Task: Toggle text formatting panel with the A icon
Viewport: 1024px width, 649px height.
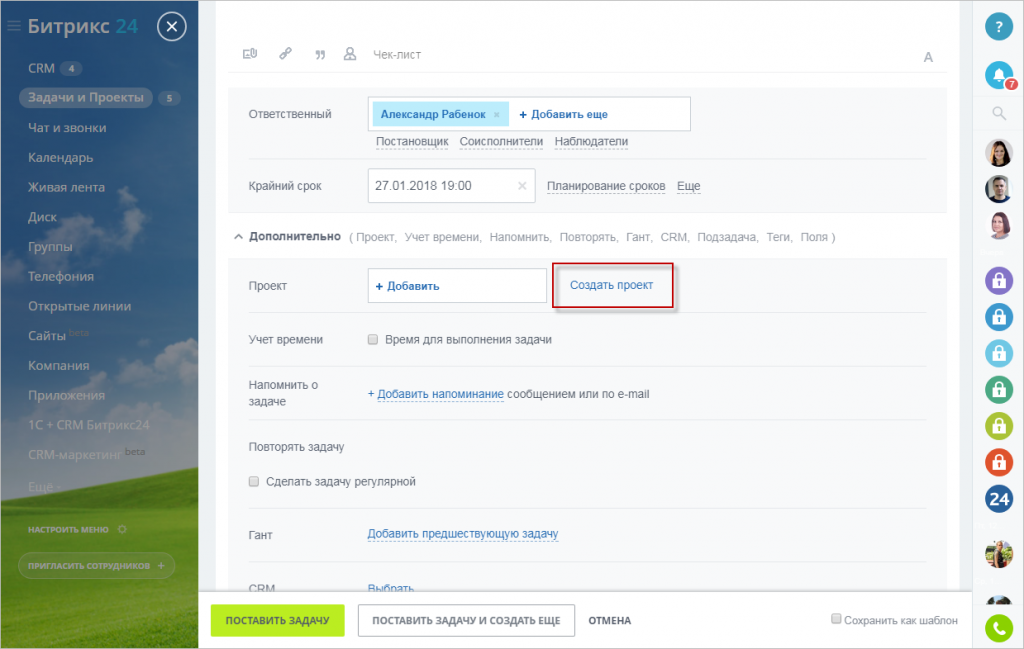Action: point(928,57)
